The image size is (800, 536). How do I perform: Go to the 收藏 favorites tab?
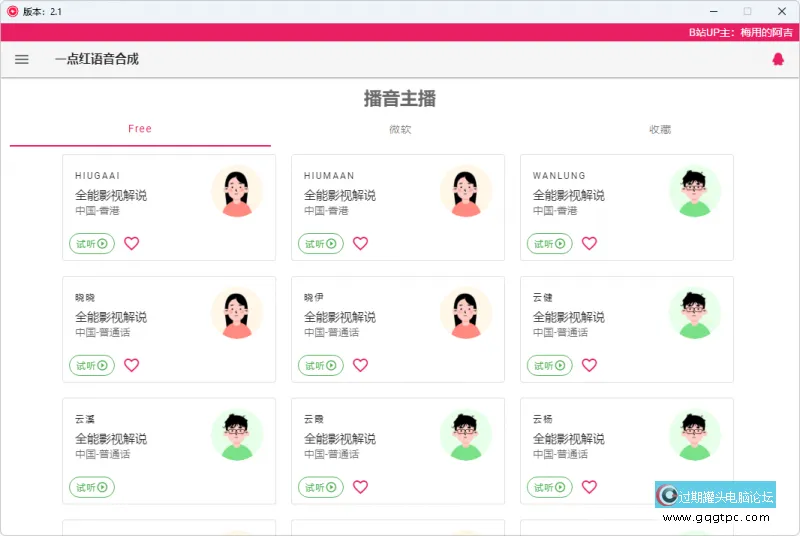pos(660,129)
